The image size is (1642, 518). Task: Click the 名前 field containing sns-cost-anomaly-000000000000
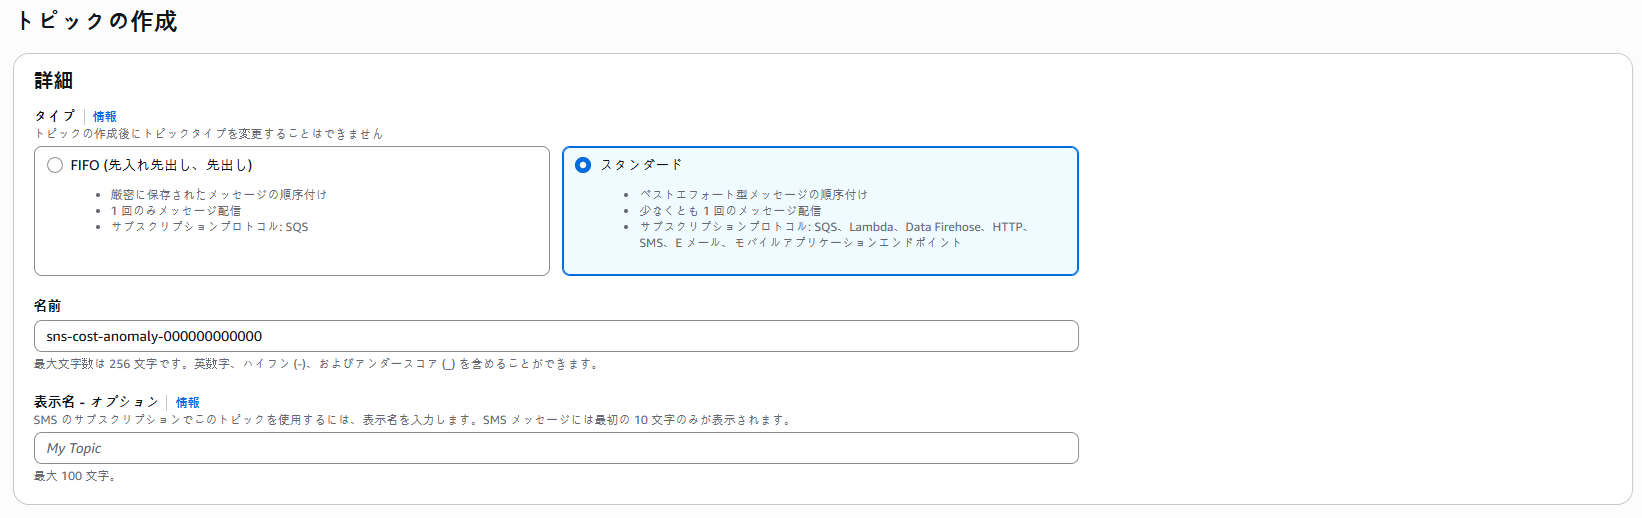(x=556, y=336)
